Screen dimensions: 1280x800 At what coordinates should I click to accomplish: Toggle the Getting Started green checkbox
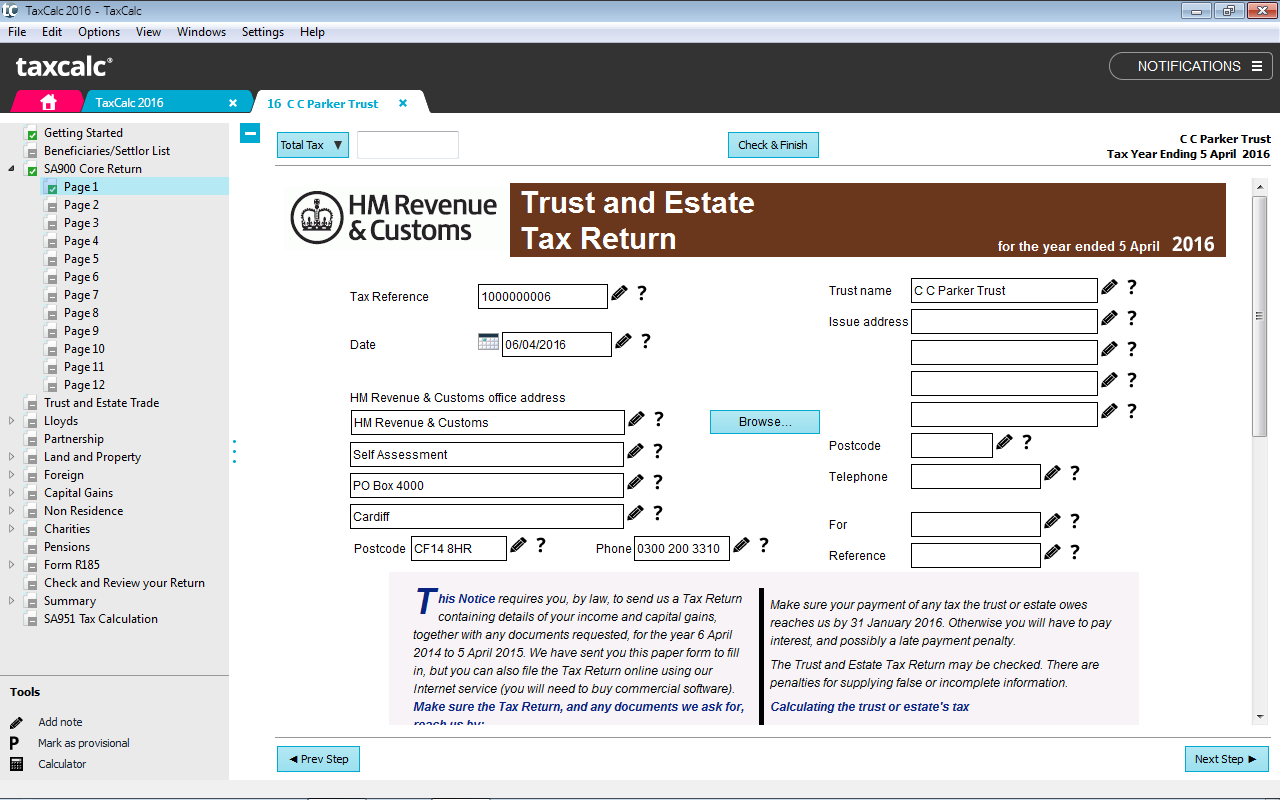click(x=32, y=134)
